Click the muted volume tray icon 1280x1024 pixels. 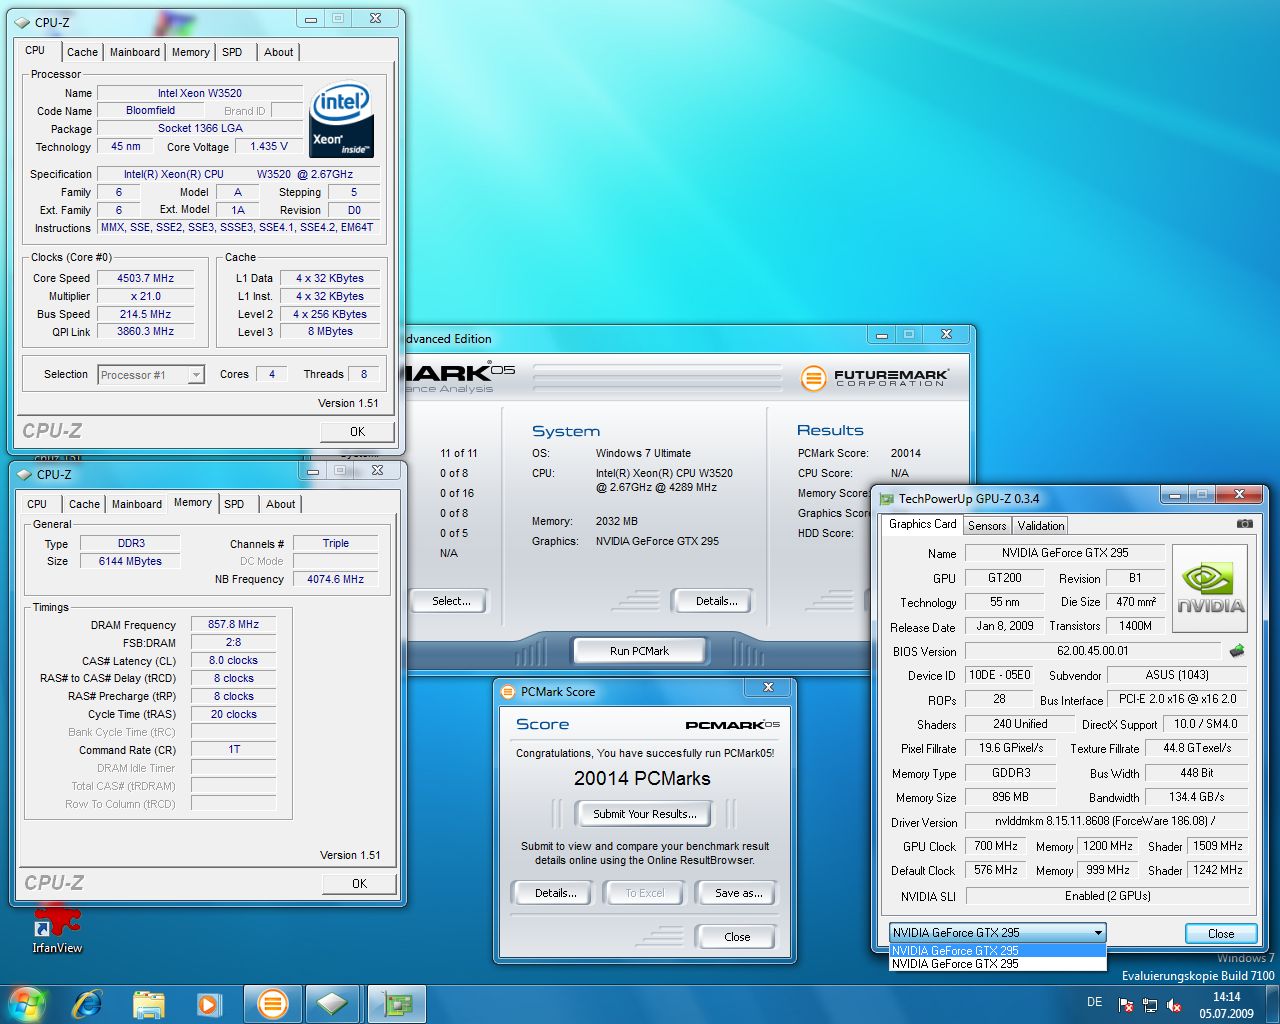(1175, 1005)
